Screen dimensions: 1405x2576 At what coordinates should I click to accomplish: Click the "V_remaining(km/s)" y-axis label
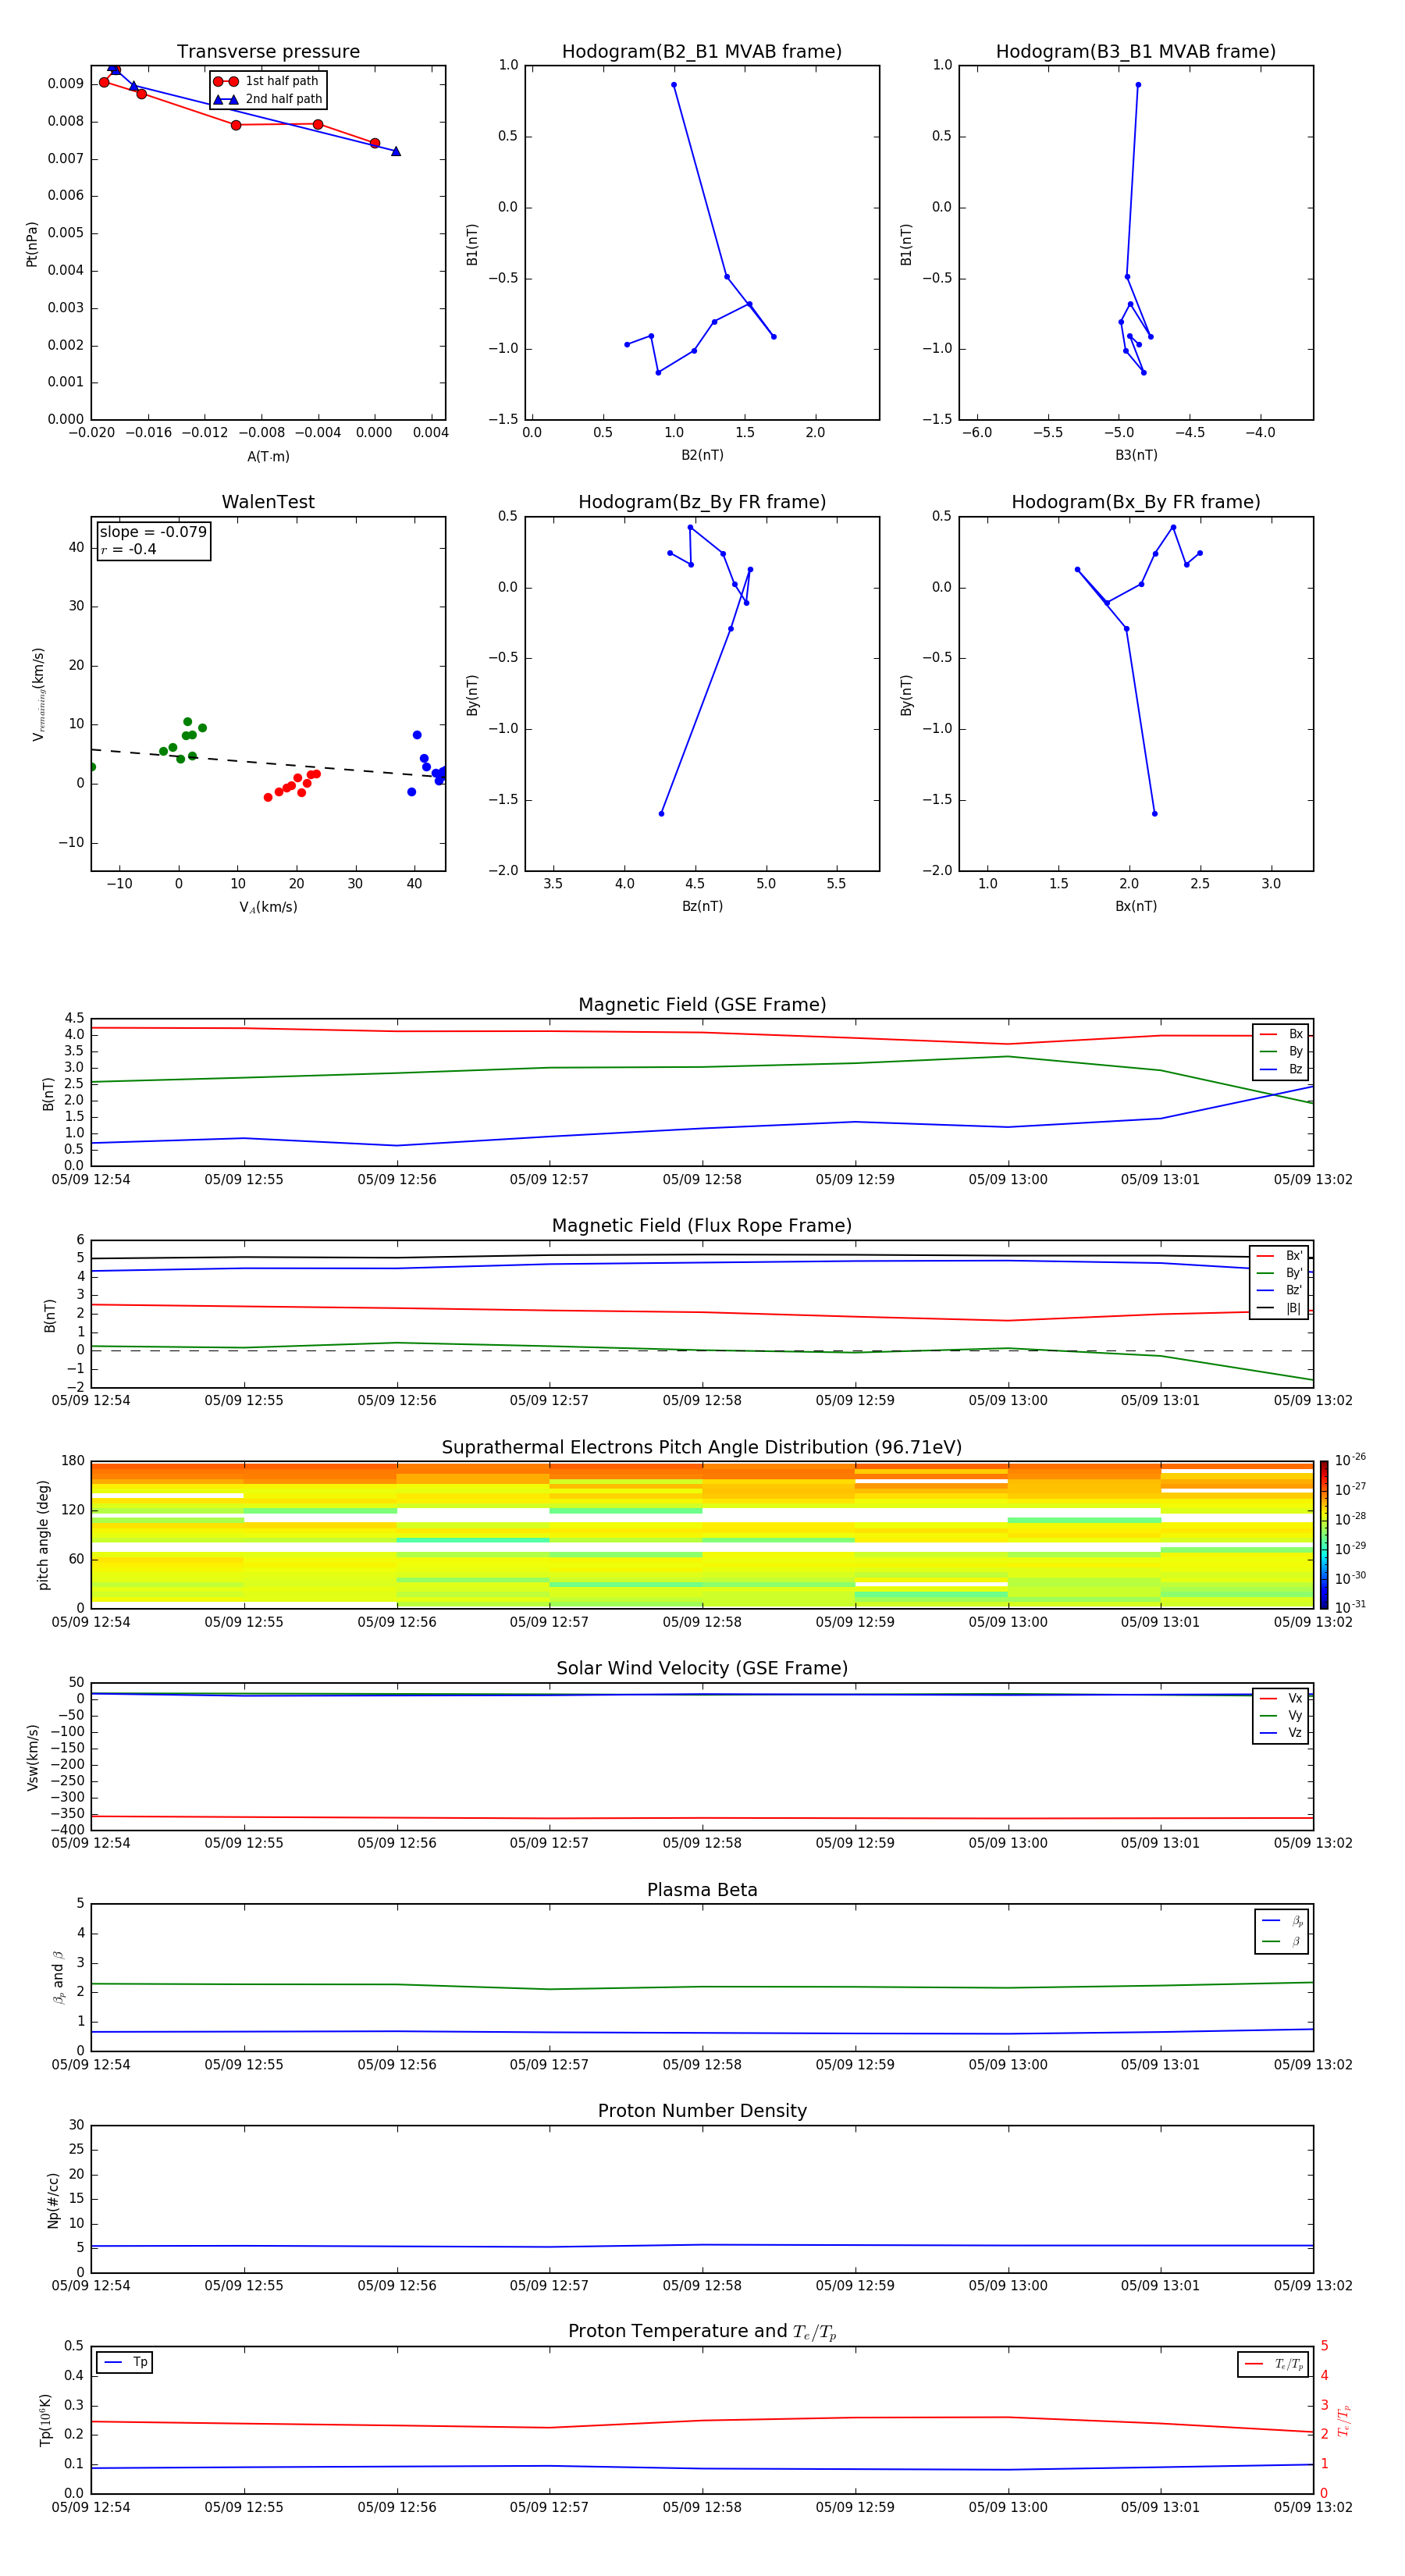coord(38,694)
